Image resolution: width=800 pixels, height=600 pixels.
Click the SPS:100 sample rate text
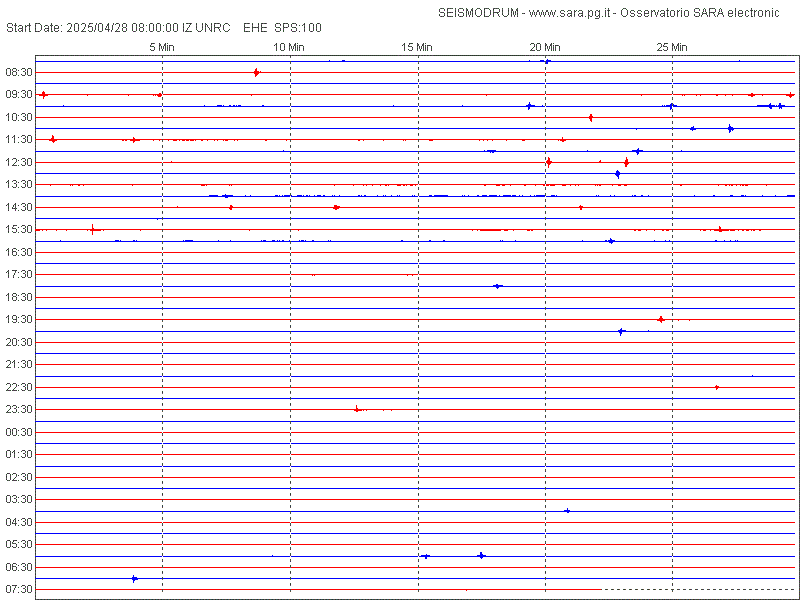tap(298, 28)
